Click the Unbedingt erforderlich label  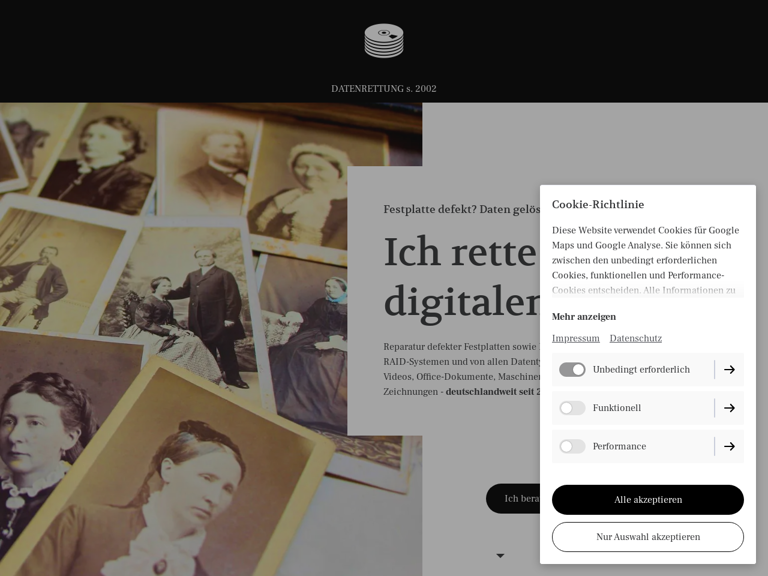pos(641,370)
